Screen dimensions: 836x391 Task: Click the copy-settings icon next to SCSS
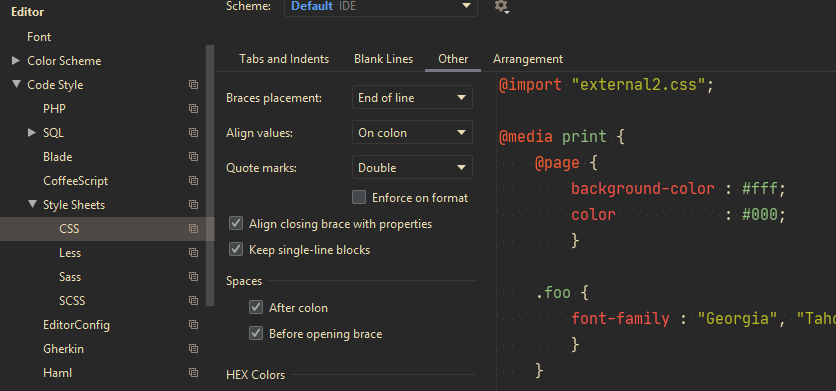[x=194, y=301]
